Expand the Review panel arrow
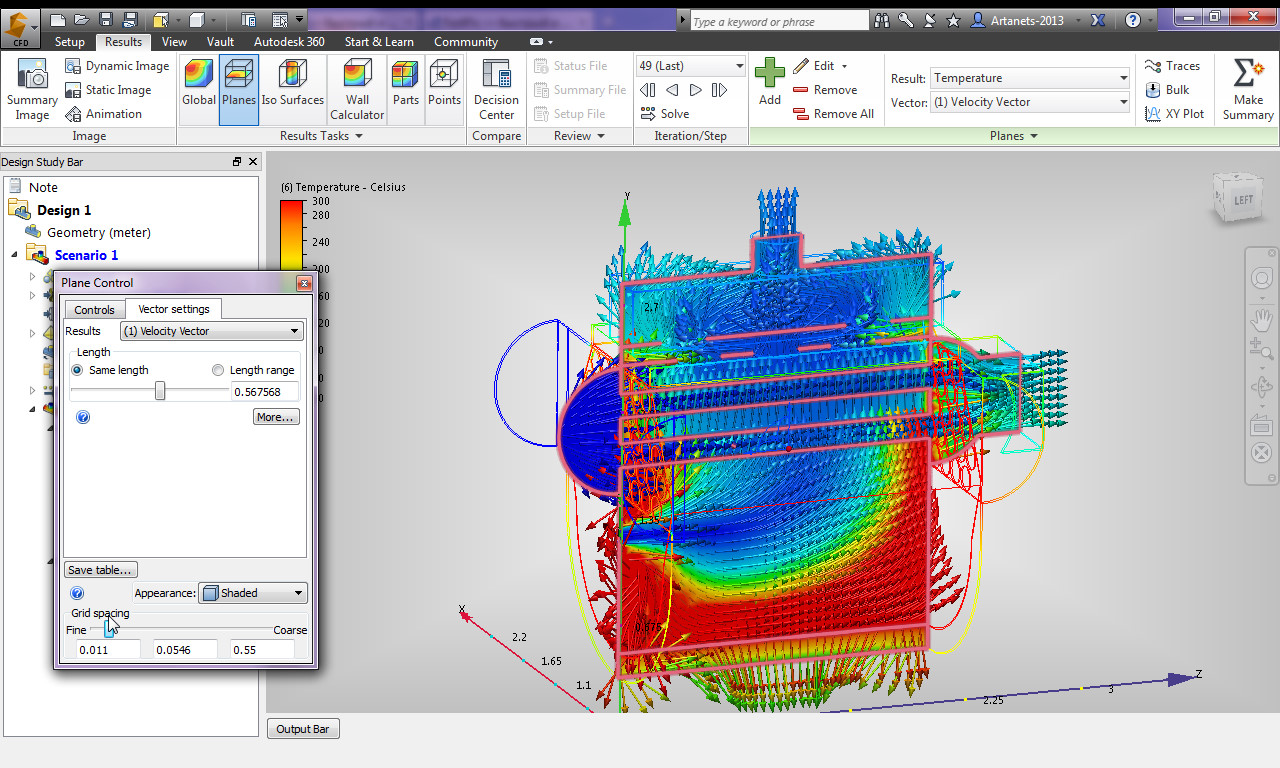This screenshot has height=768, width=1280. pyautogui.click(x=601, y=136)
